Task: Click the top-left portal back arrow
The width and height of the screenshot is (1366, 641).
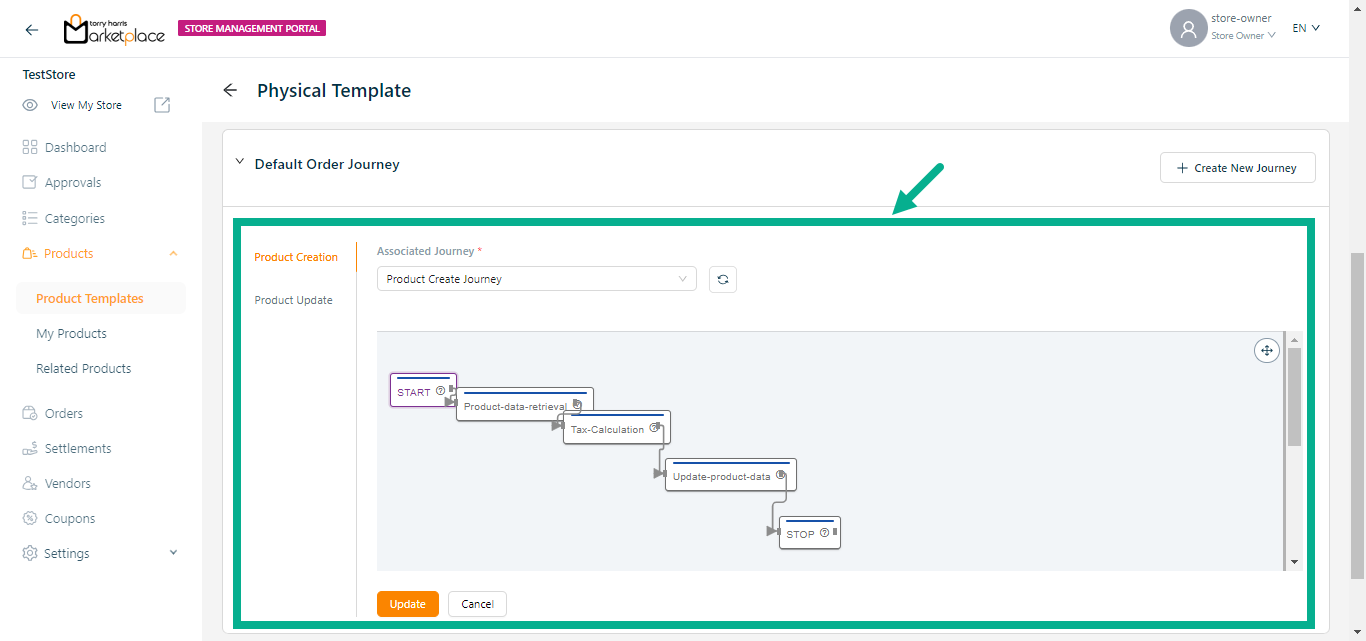Action: point(32,29)
